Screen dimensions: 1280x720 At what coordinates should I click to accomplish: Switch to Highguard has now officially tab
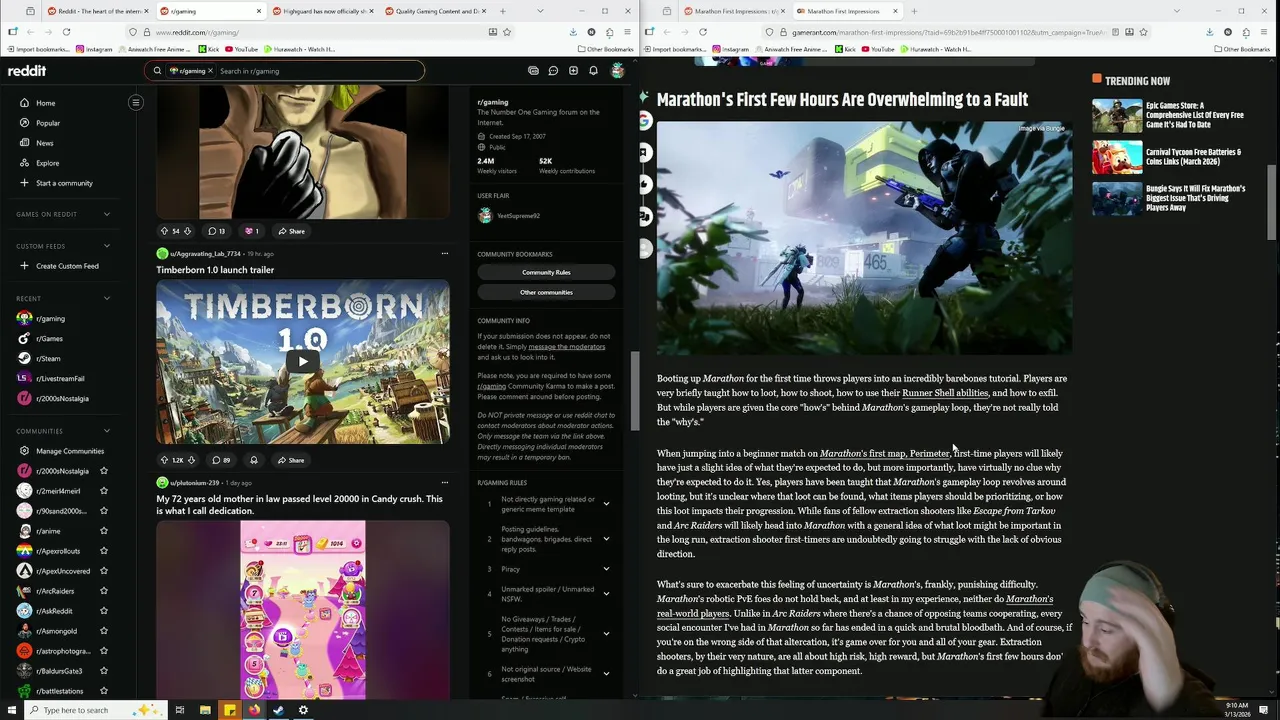pyautogui.click(x=324, y=11)
